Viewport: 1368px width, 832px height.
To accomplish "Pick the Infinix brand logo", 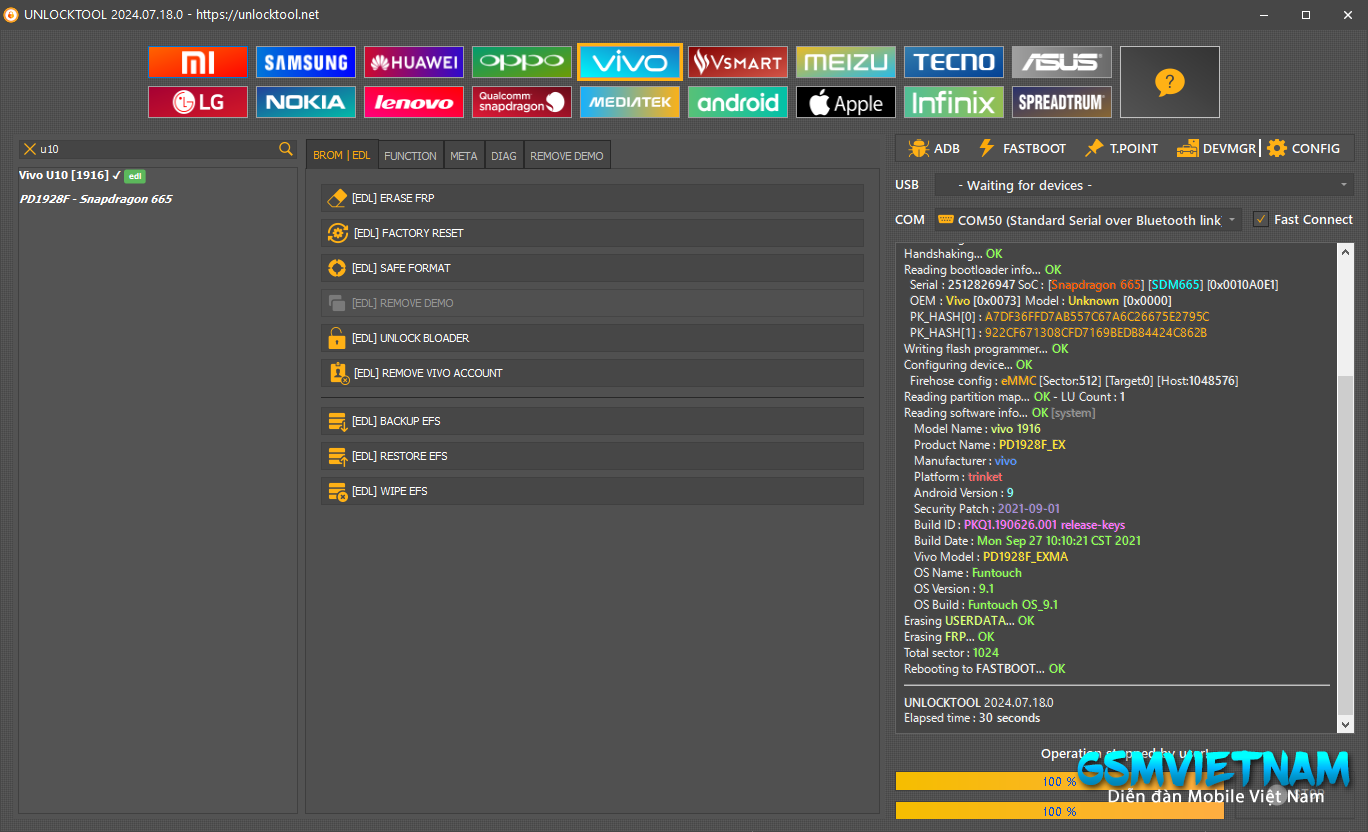I will pos(954,102).
